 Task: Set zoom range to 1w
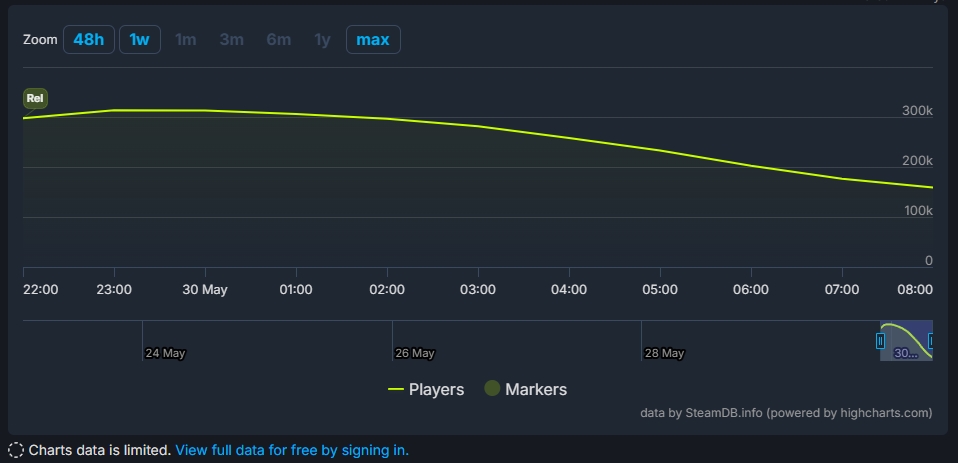[139, 40]
